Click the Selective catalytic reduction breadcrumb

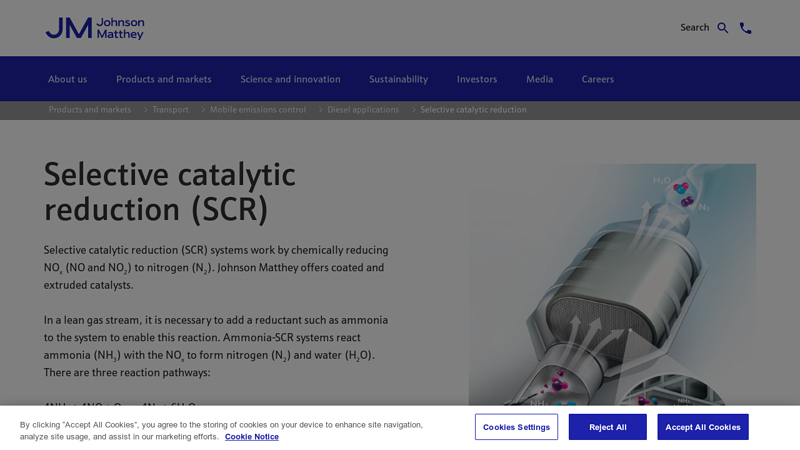click(x=473, y=110)
